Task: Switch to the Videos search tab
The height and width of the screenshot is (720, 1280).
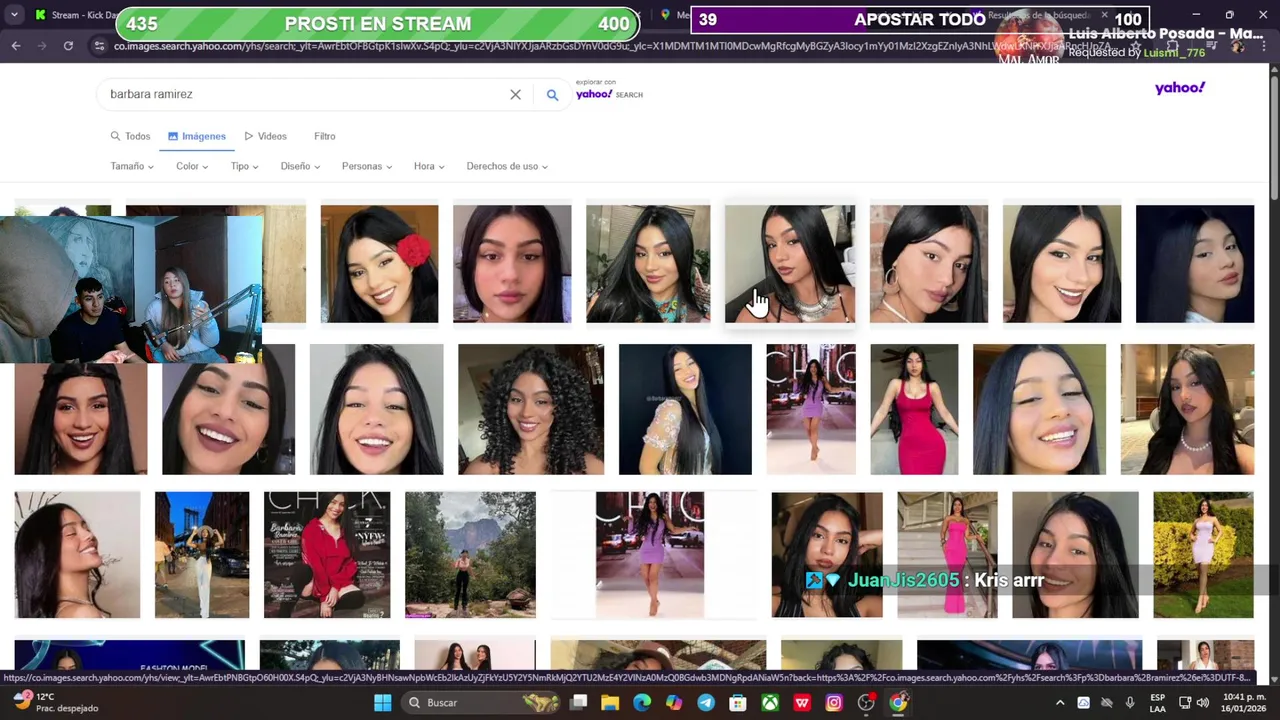Action: pos(265,136)
